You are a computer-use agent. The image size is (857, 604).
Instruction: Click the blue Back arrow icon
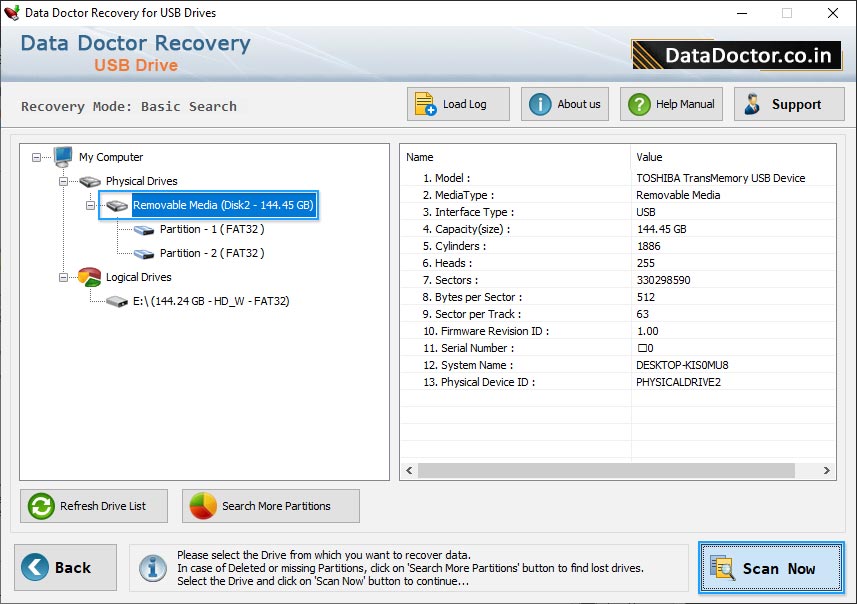tap(35, 567)
